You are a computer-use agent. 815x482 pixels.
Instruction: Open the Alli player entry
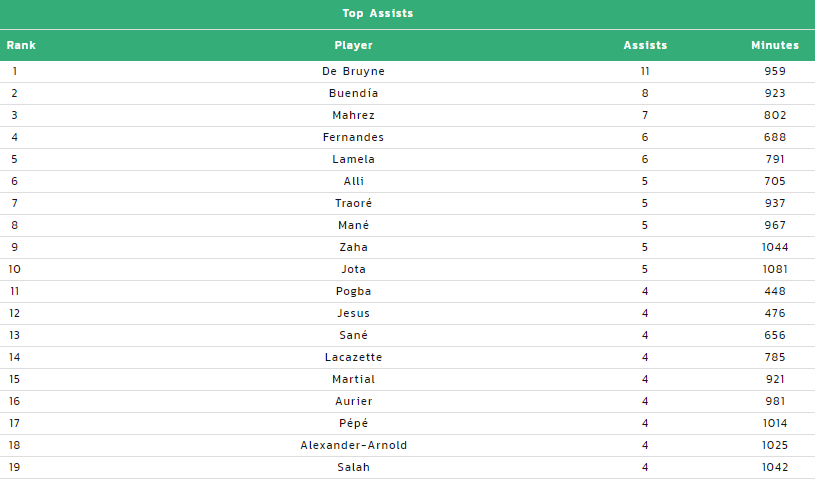click(x=353, y=181)
